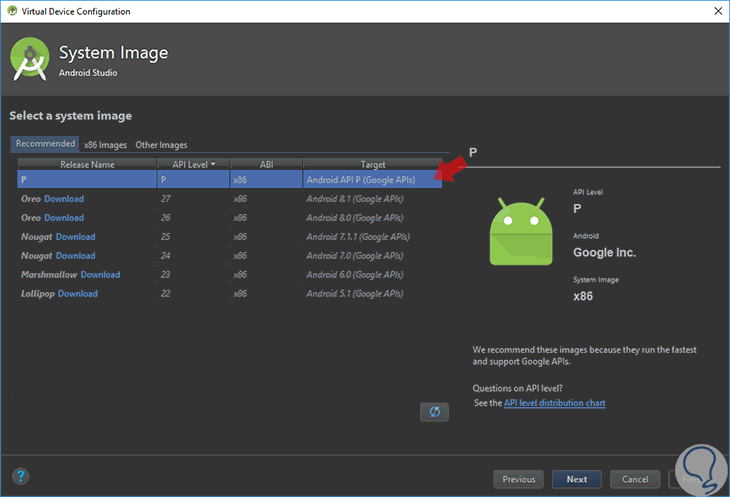Select the Android 5.1 (Google APIs) row

click(x=230, y=294)
